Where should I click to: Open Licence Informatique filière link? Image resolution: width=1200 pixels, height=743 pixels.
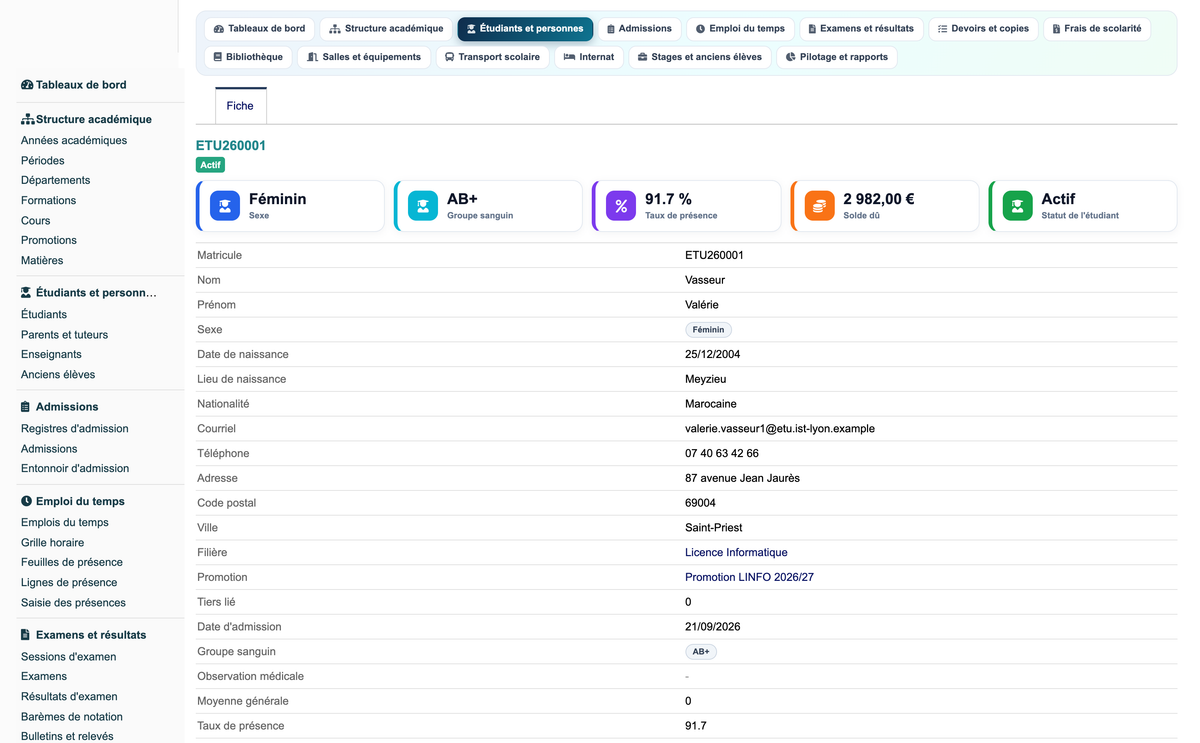tap(736, 552)
